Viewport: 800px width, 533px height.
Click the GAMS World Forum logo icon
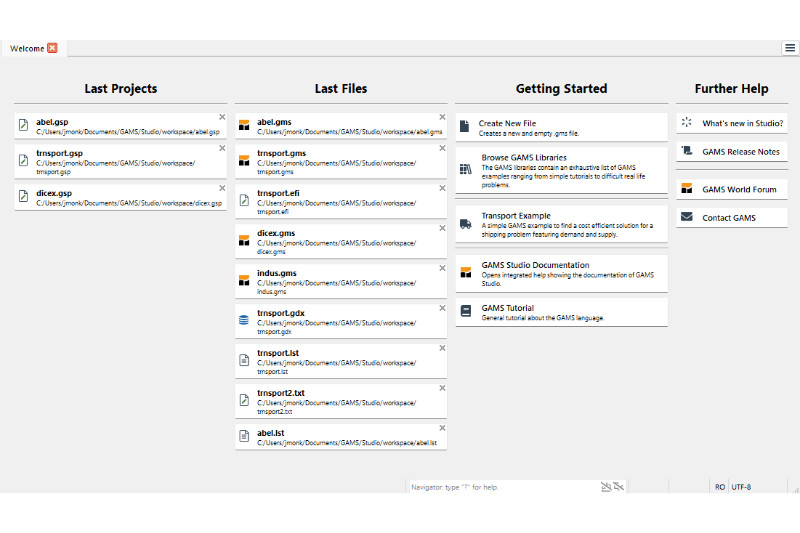coord(687,188)
